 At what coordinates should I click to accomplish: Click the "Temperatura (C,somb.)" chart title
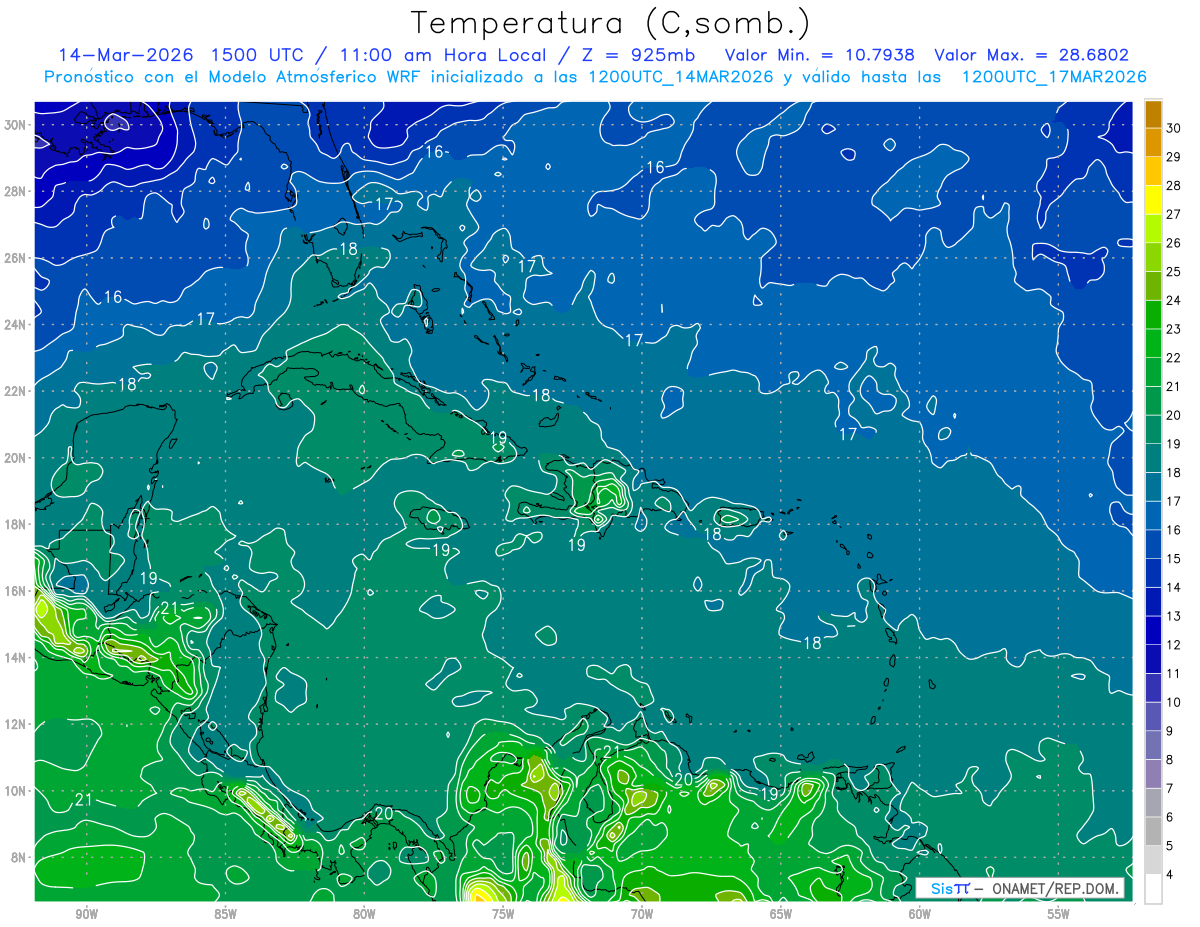pyautogui.click(x=611, y=24)
